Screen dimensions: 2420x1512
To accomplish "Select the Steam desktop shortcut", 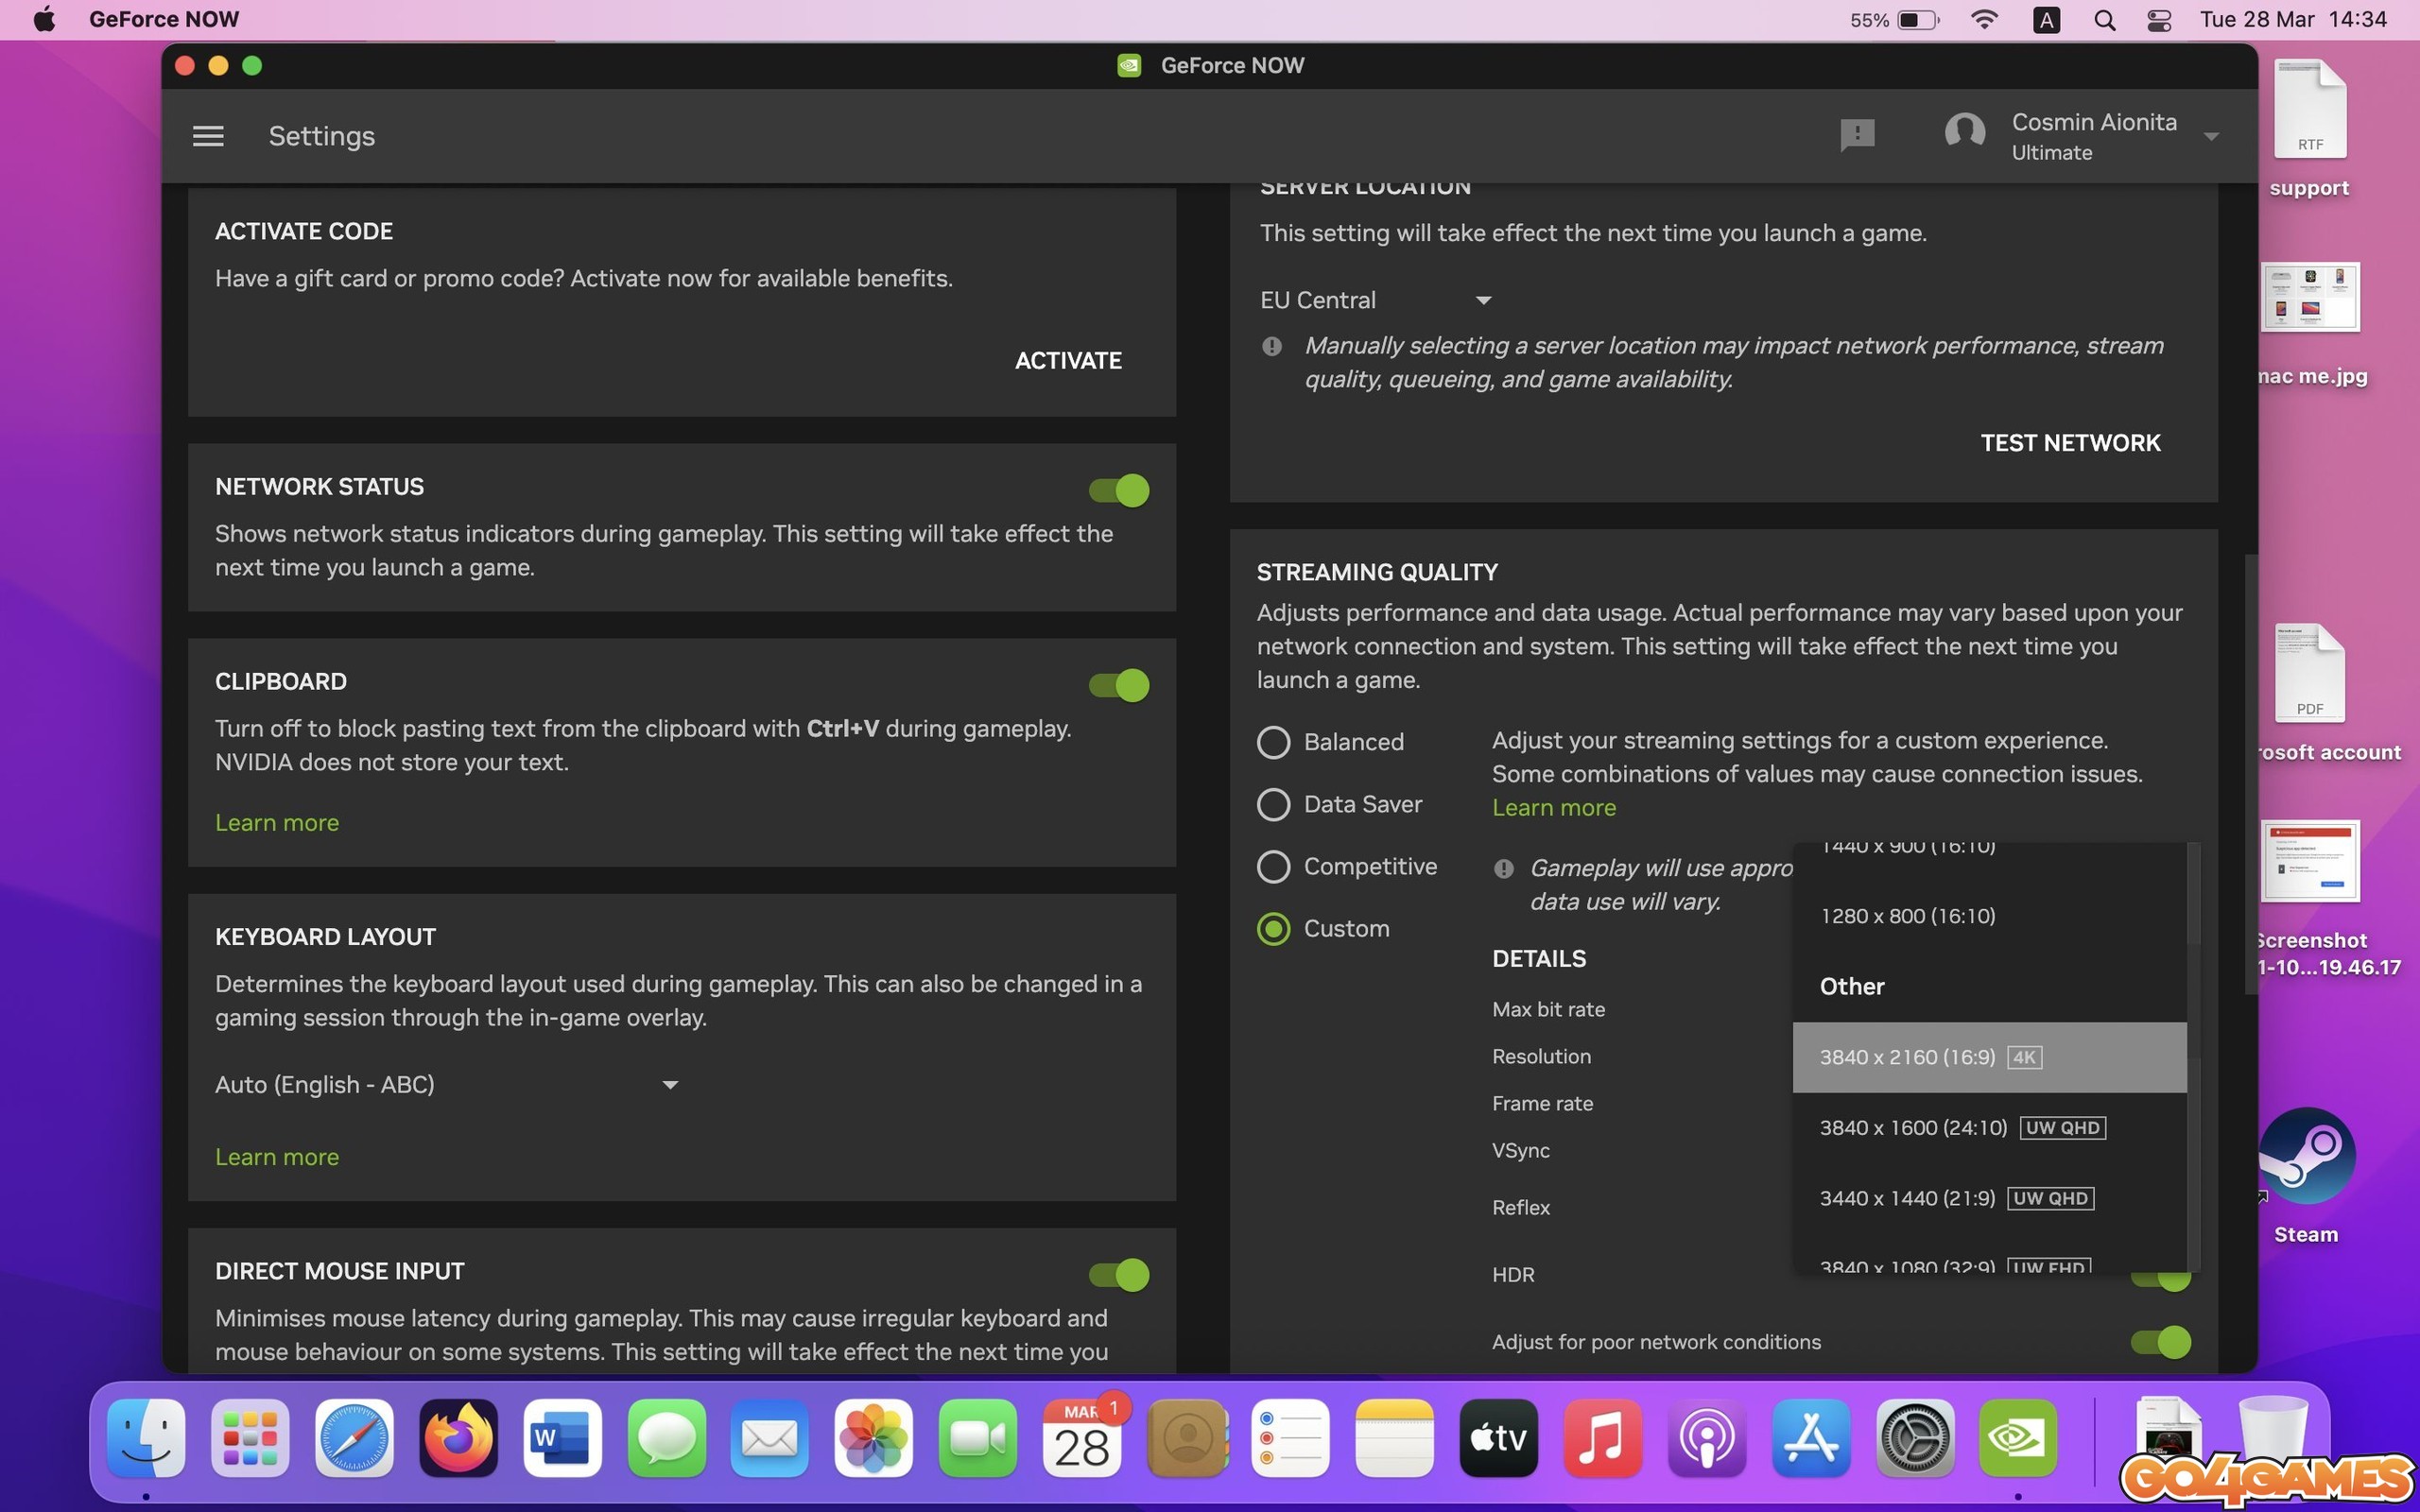I will click(x=2306, y=1175).
